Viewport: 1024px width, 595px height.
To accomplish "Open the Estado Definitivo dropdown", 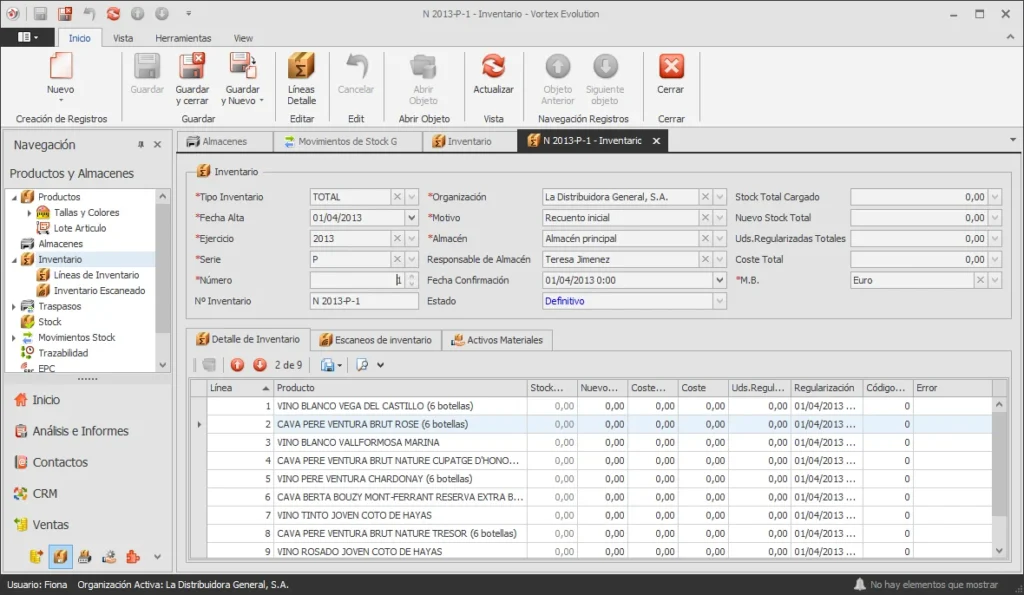I will pyautogui.click(x=720, y=301).
